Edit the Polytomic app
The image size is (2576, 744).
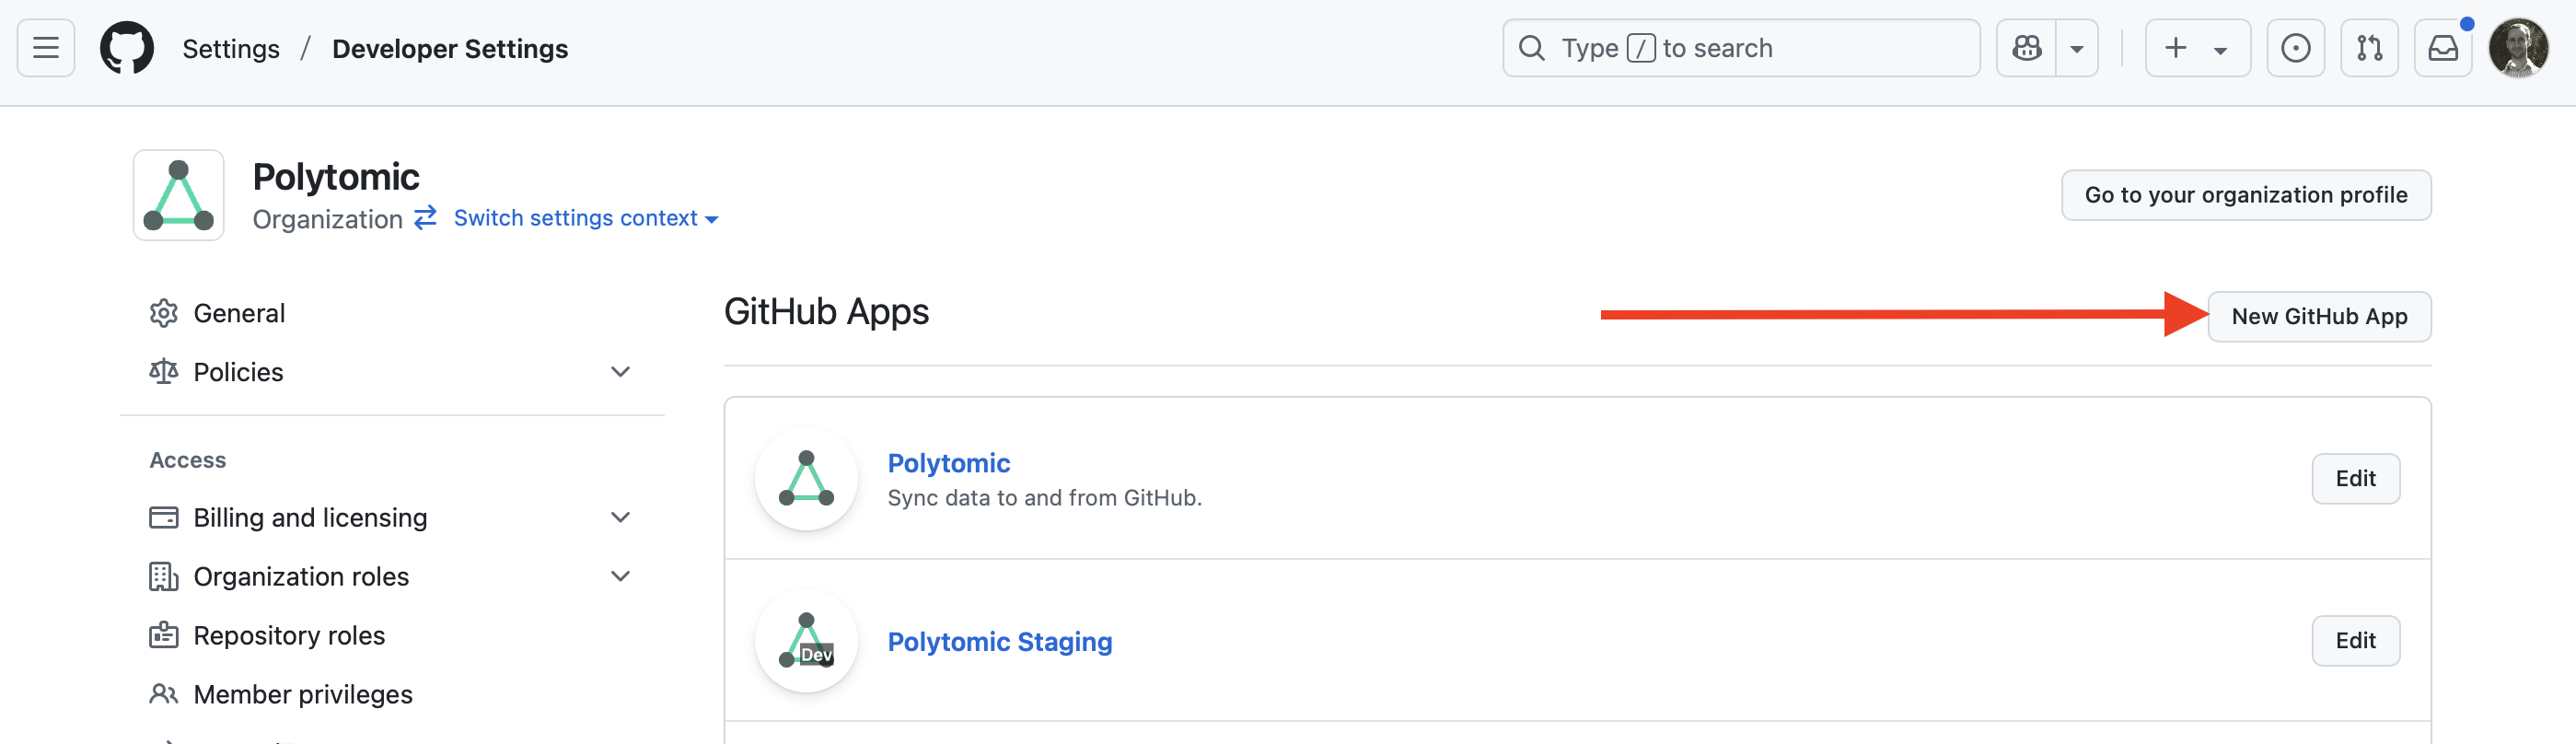(x=2355, y=479)
